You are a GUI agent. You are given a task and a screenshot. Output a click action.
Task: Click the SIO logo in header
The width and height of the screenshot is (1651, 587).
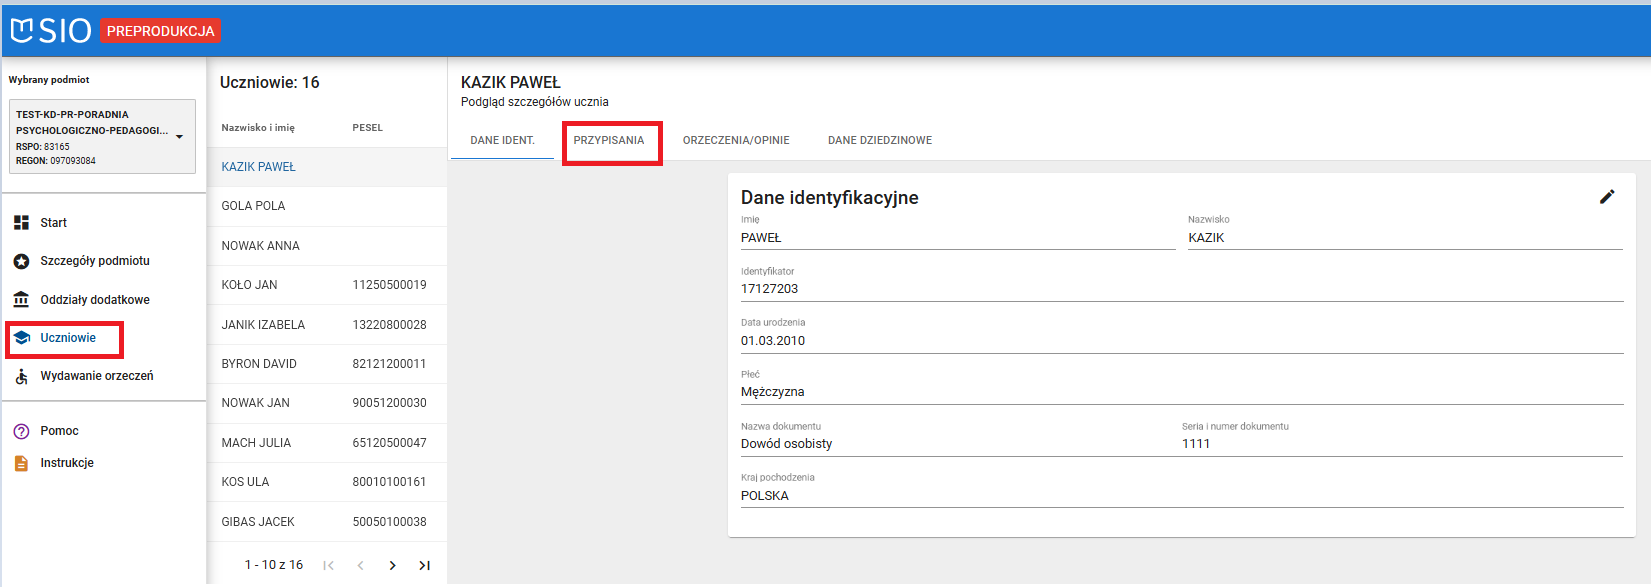click(x=50, y=31)
